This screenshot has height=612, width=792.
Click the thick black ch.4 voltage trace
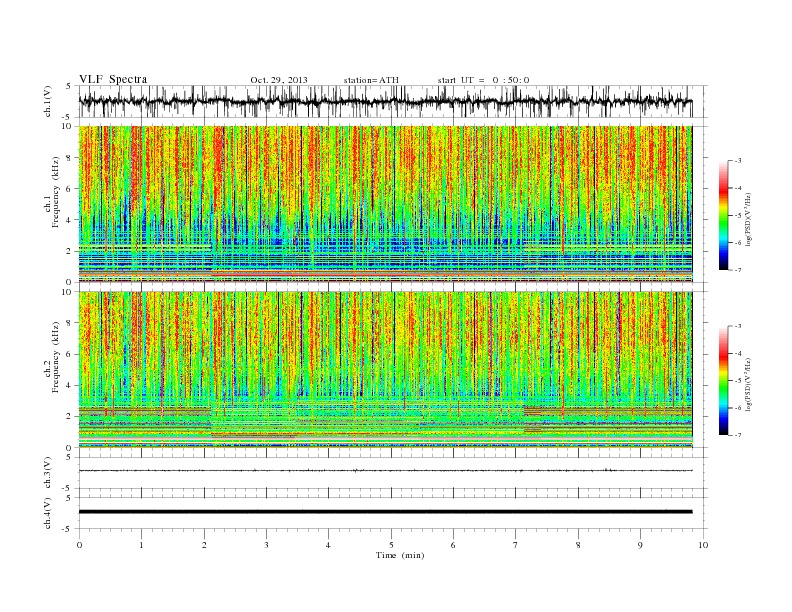385,512
